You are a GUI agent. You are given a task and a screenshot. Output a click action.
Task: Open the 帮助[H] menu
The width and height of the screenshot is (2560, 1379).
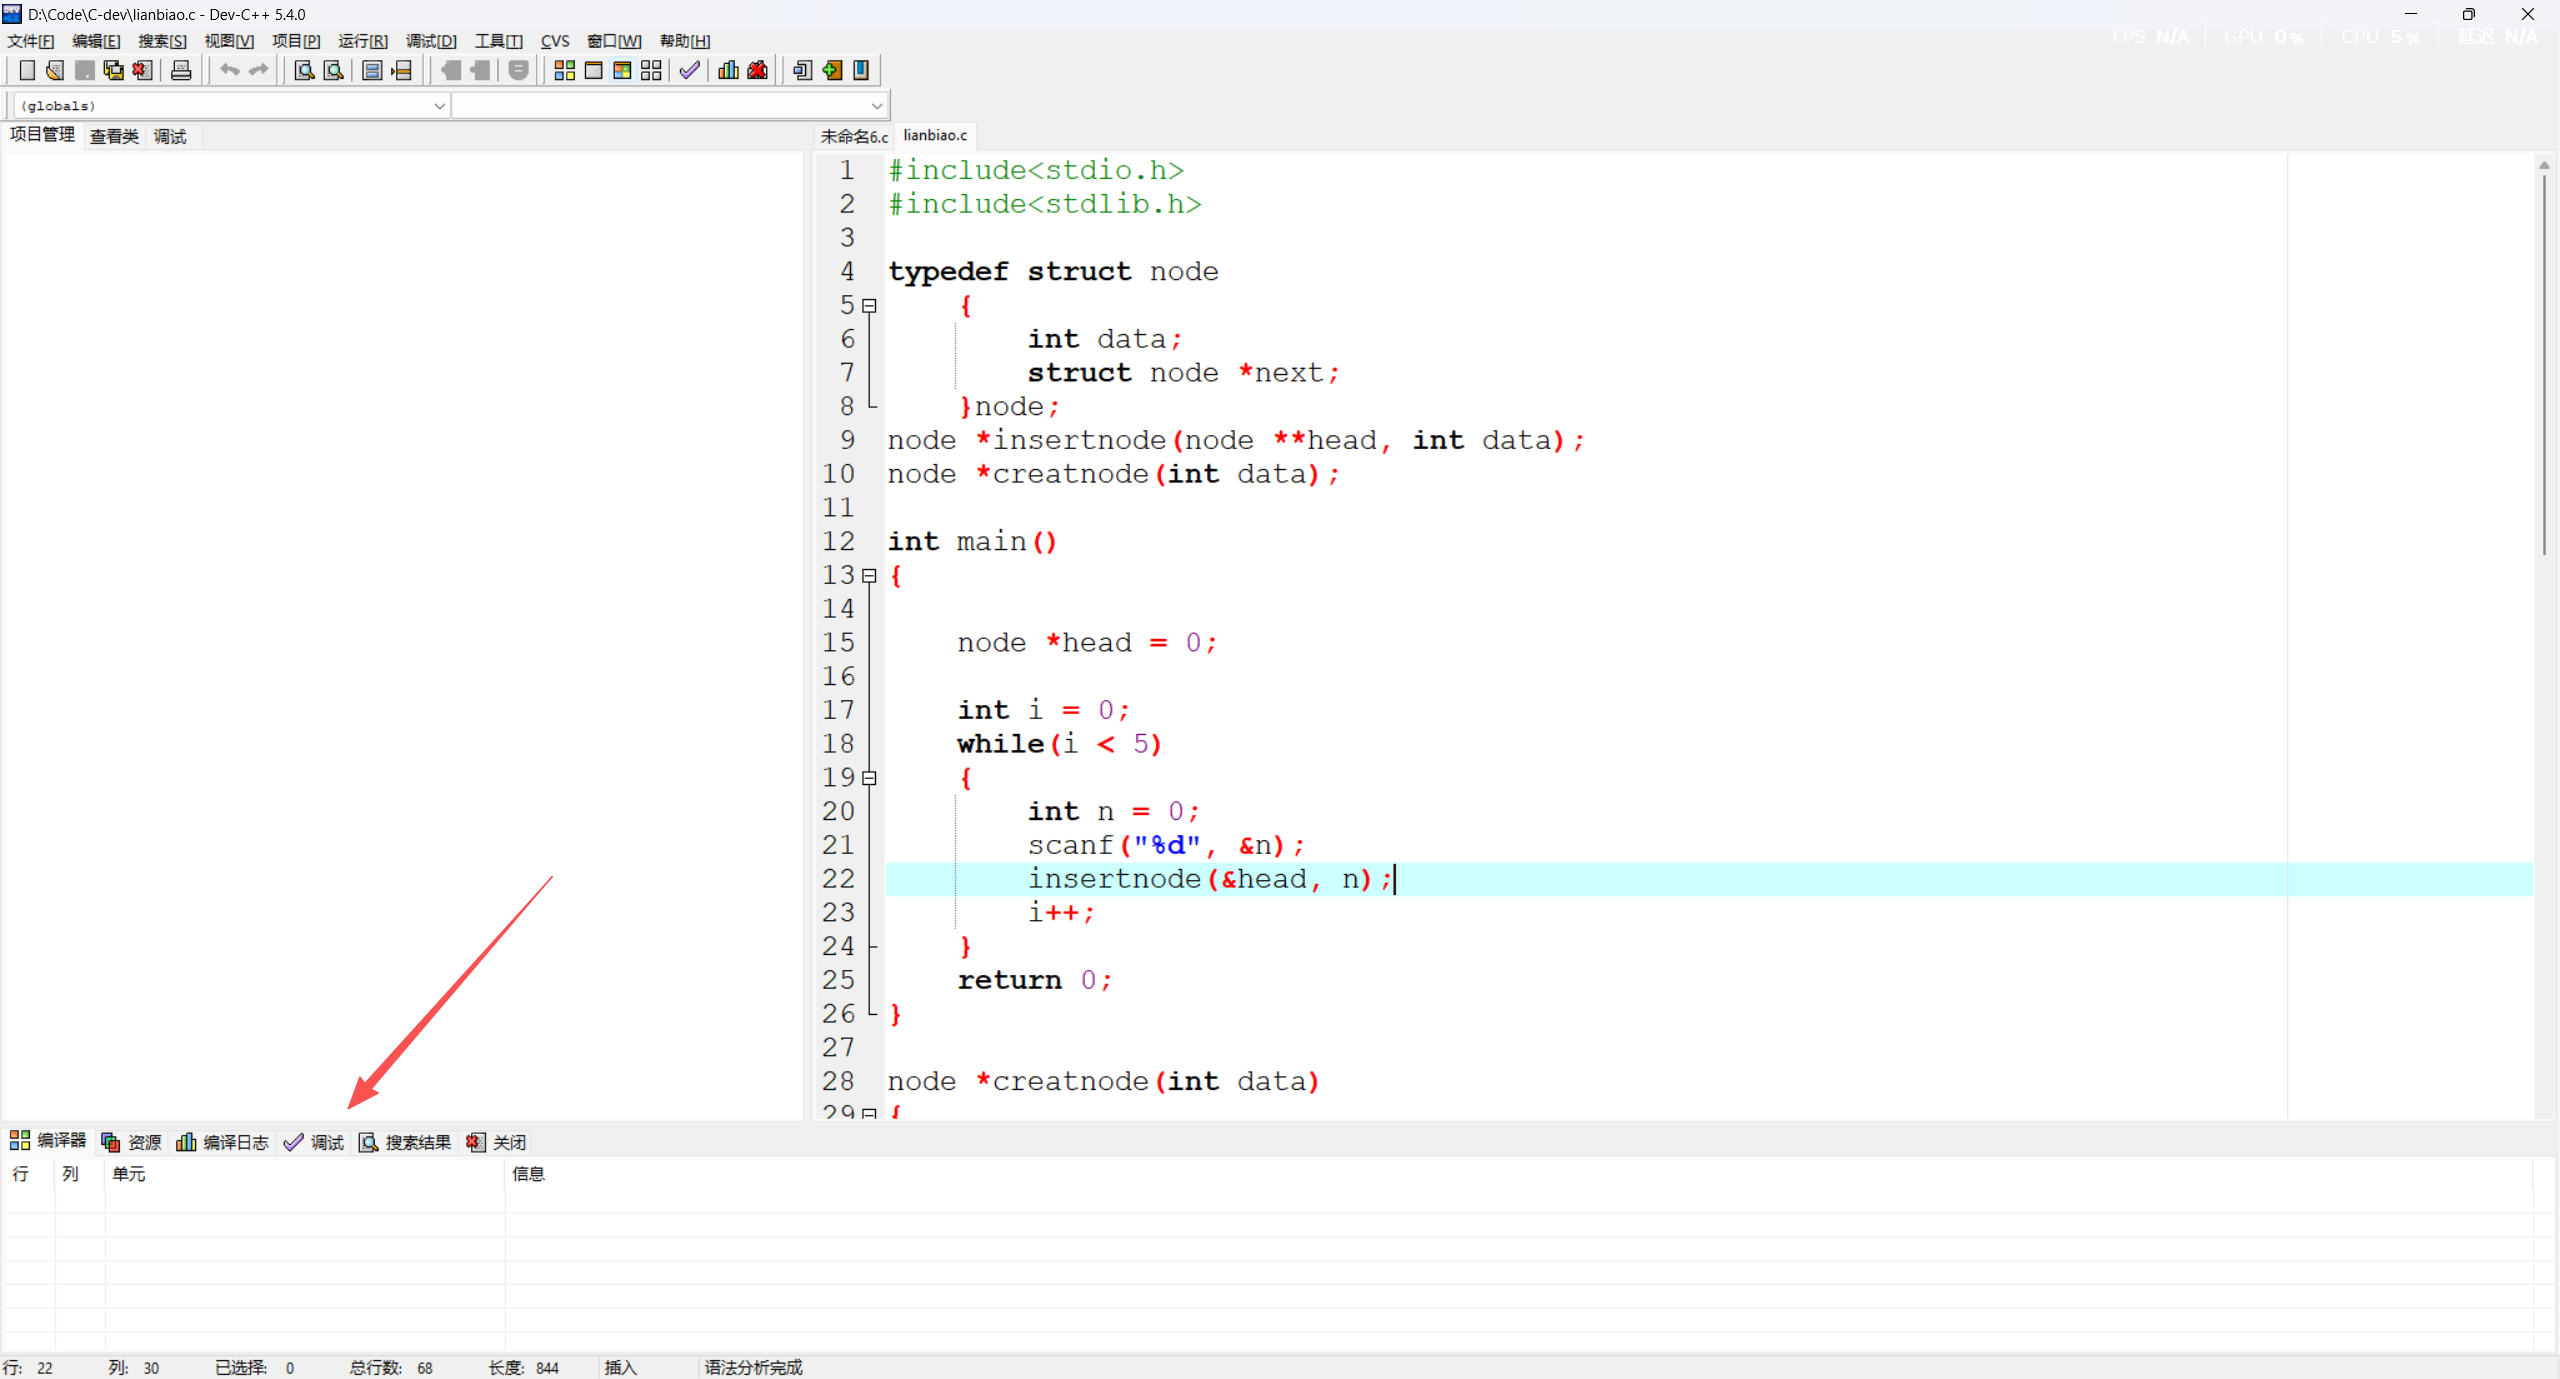685,41
